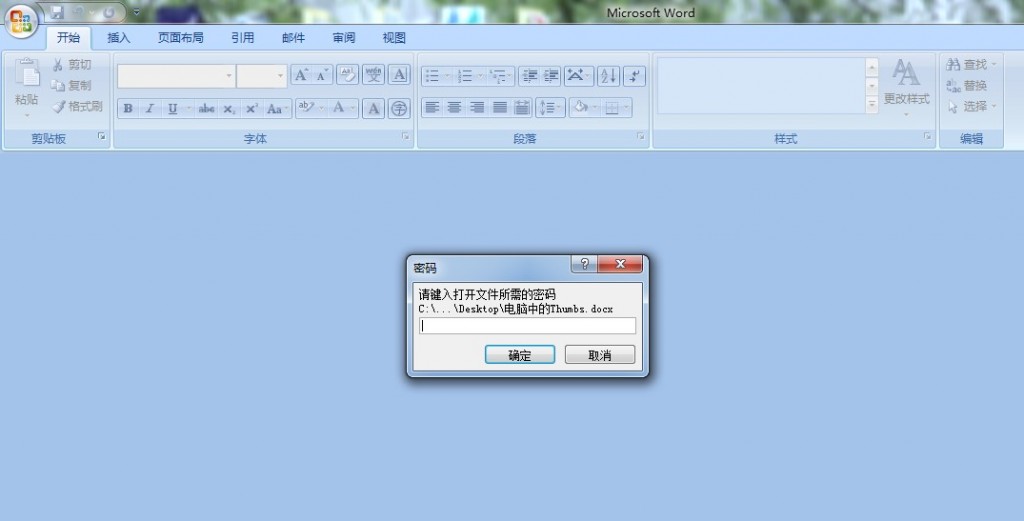Switch to the 审阅 tab
The image size is (1024, 521).
tap(344, 38)
